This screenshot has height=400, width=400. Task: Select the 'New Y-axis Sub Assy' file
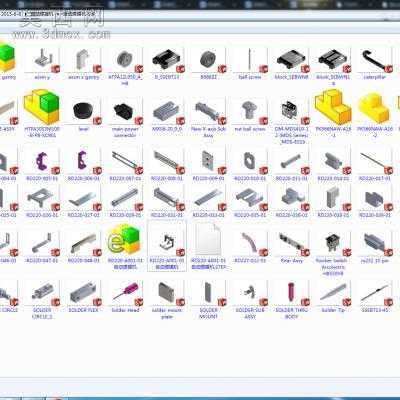(208, 111)
